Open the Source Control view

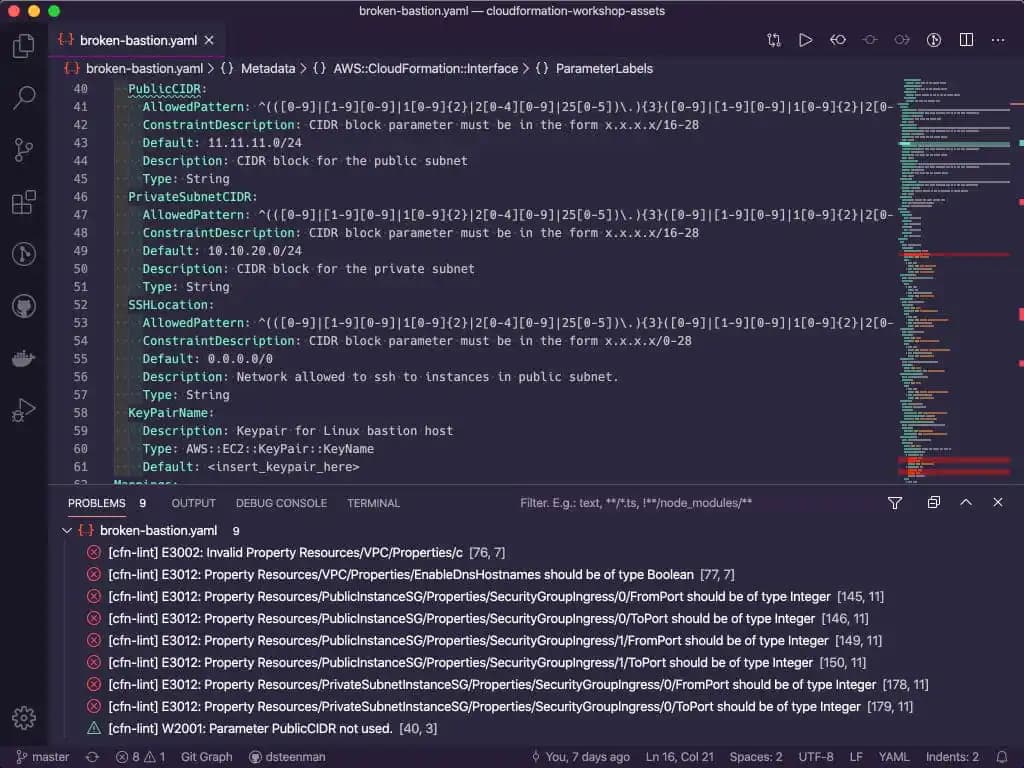[x=23, y=150]
